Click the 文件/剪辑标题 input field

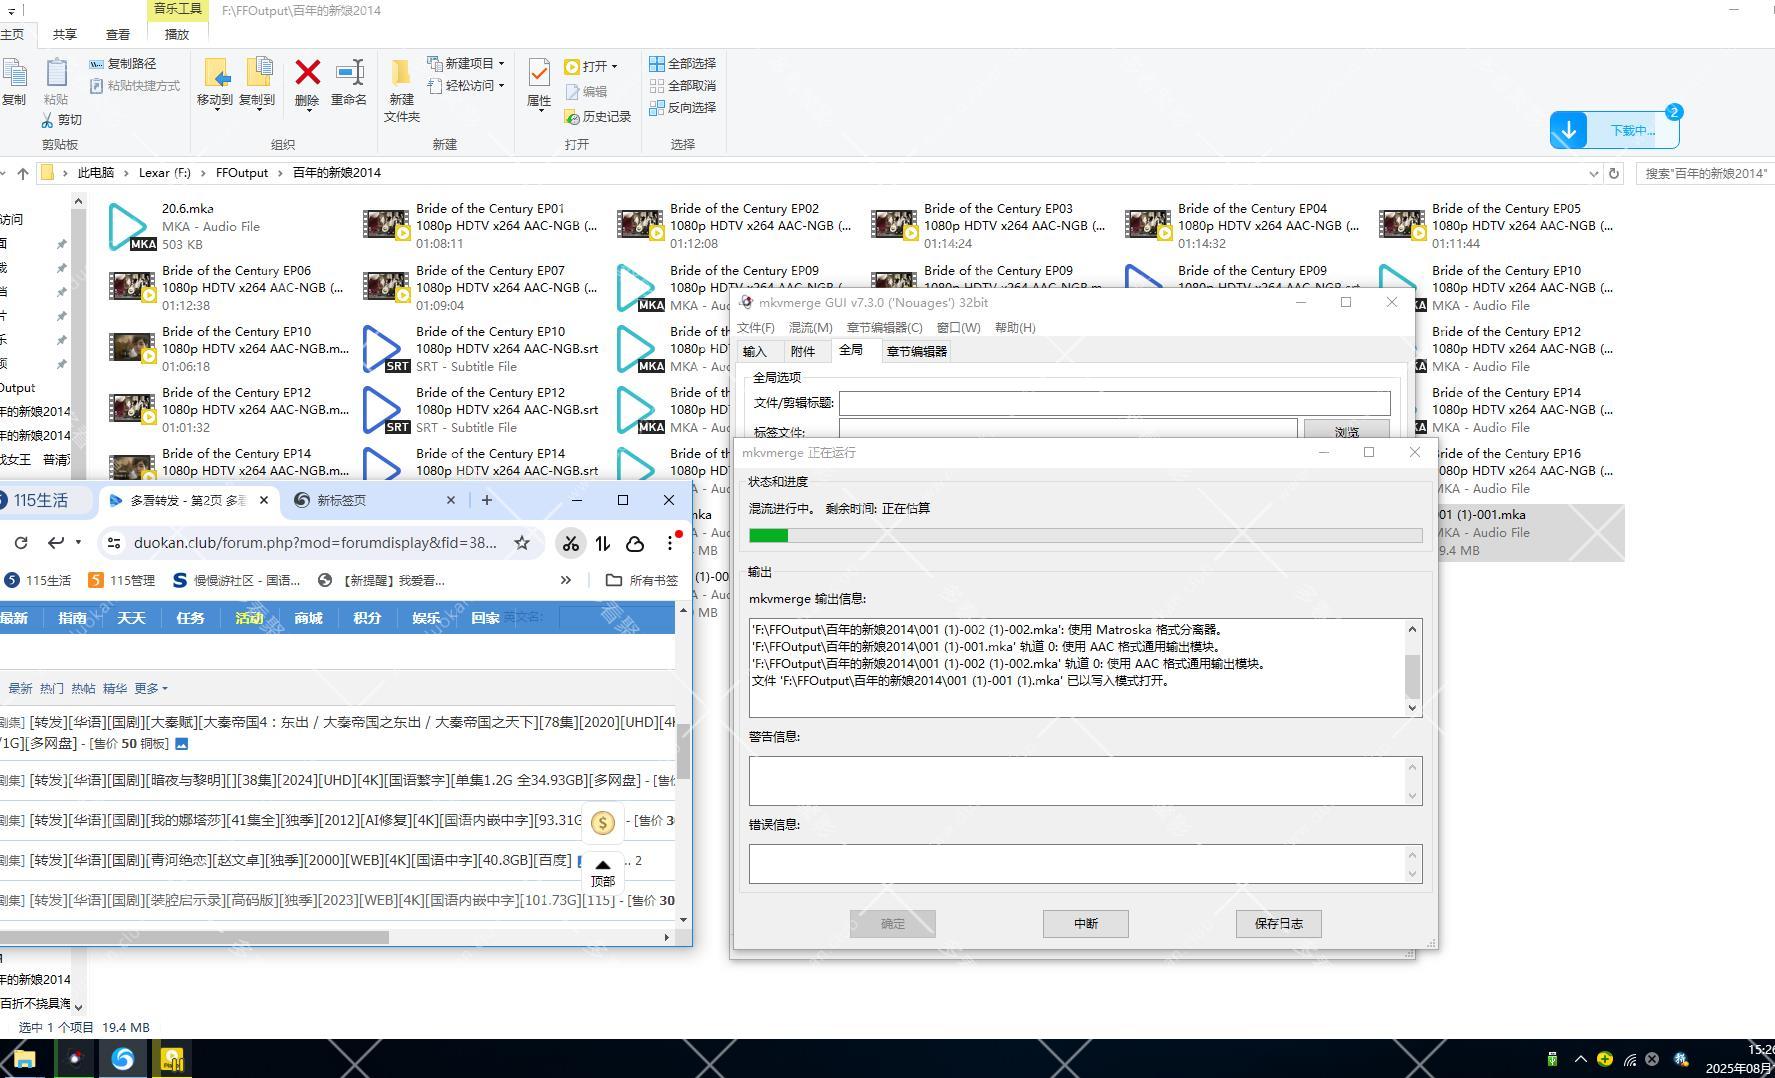[x=1114, y=403]
